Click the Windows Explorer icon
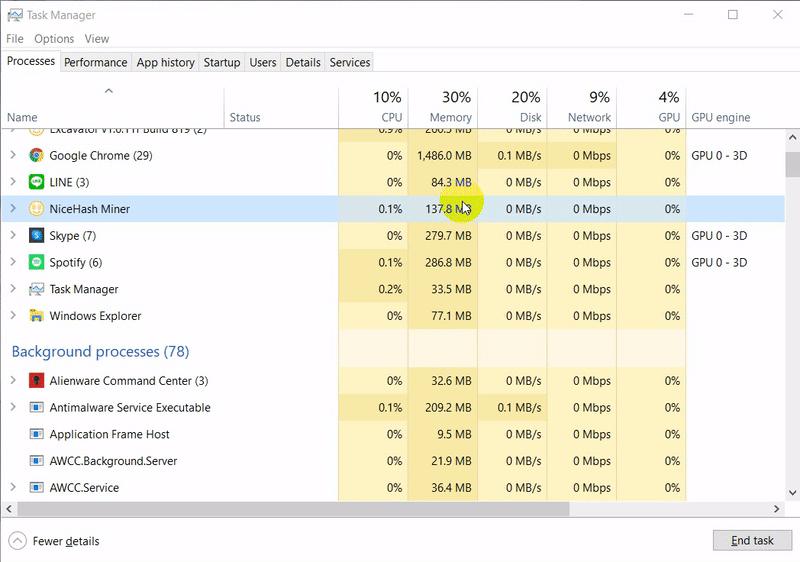The width and height of the screenshot is (800, 562). [x=36, y=316]
